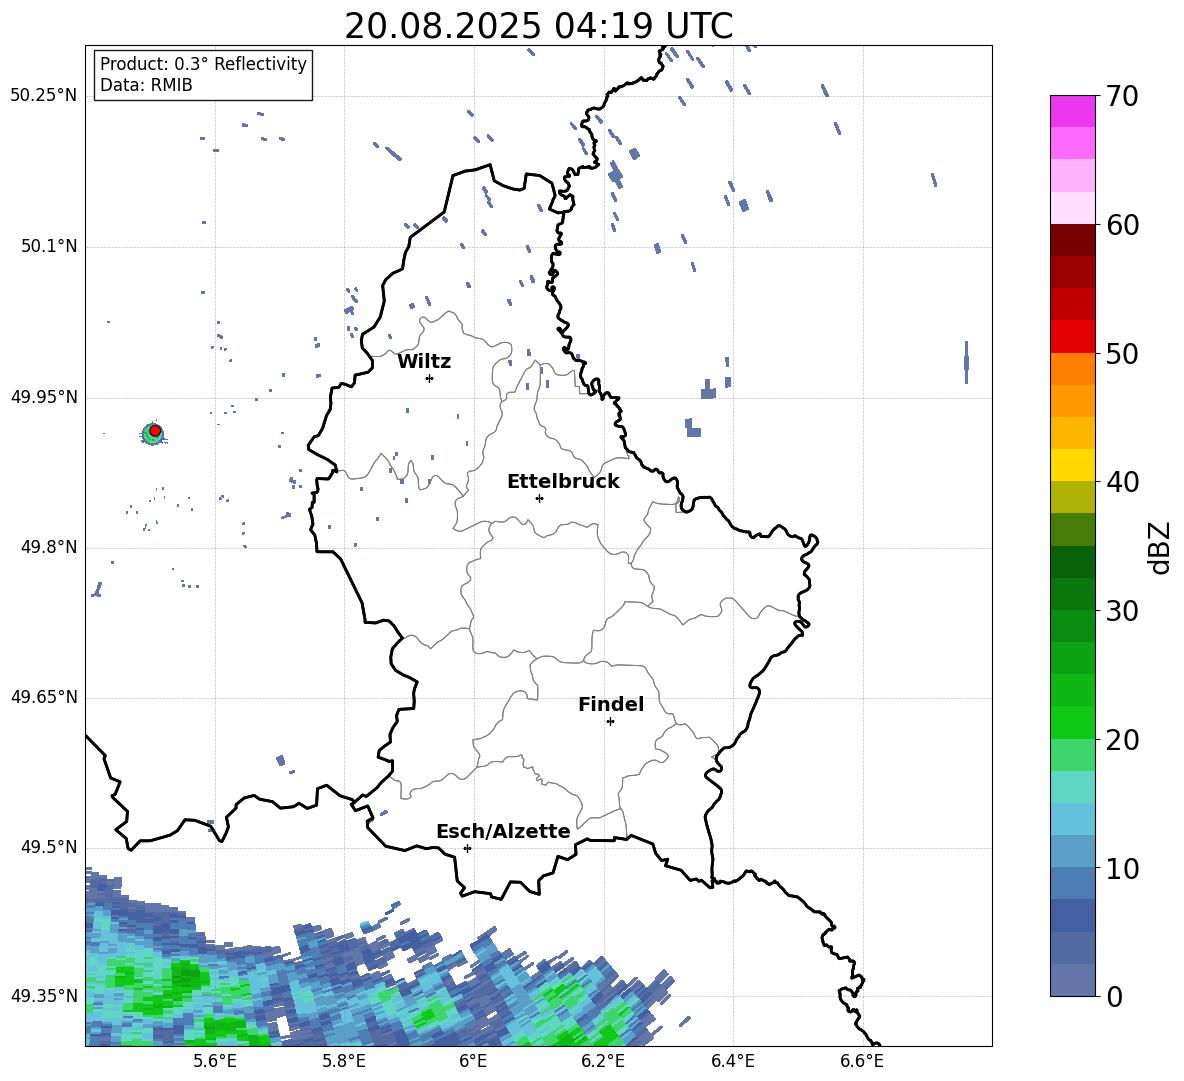Click the Wiltz city label
The height and width of the screenshot is (1081, 1184).
(424, 362)
